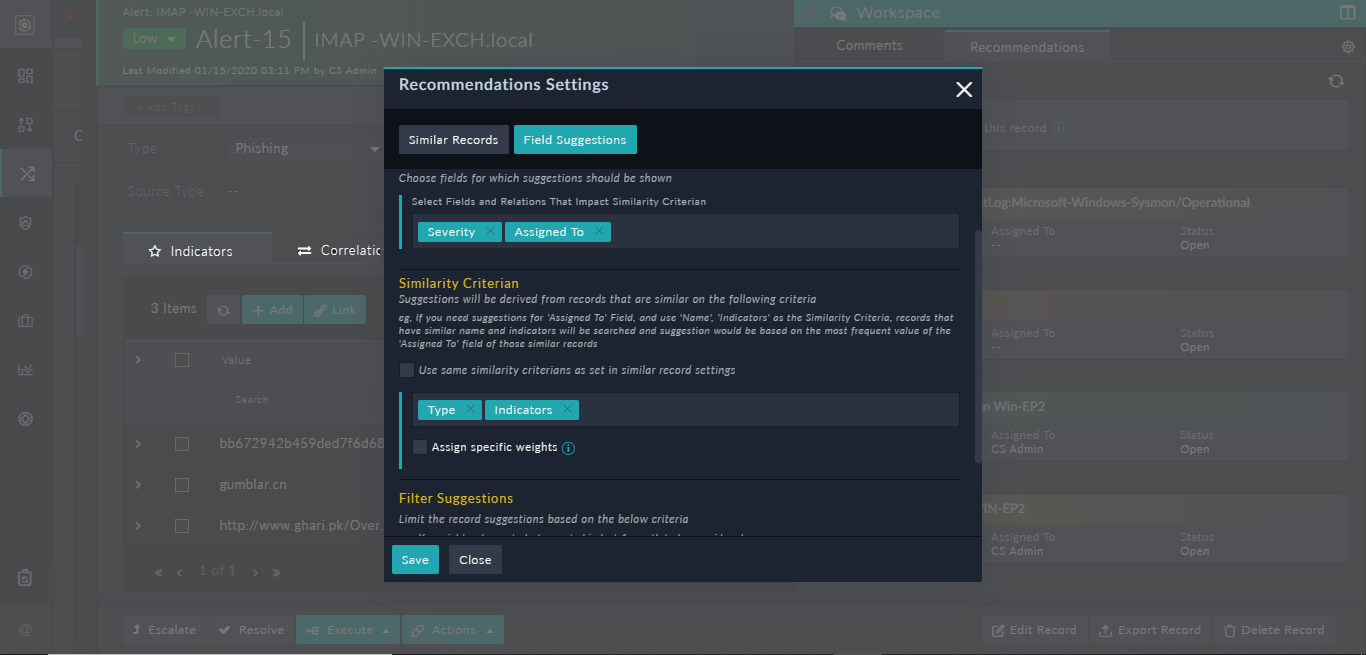Open the Comments tab in Workspace
This screenshot has width=1366, height=655.
click(868, 45)
